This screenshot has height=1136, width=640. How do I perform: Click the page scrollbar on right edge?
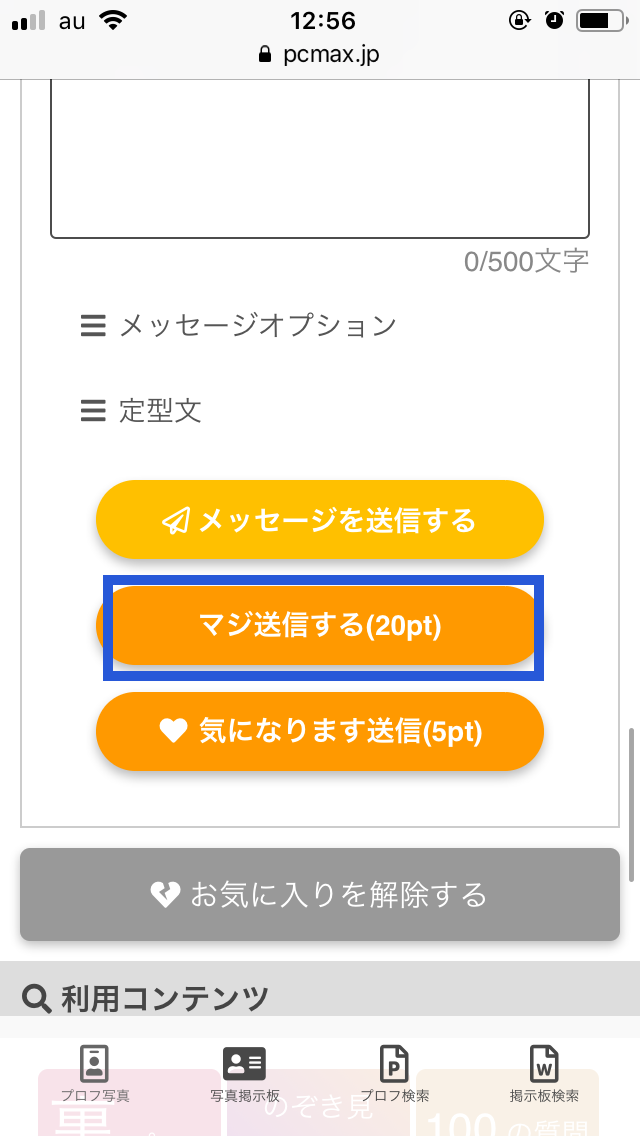(x=631, y=805)
